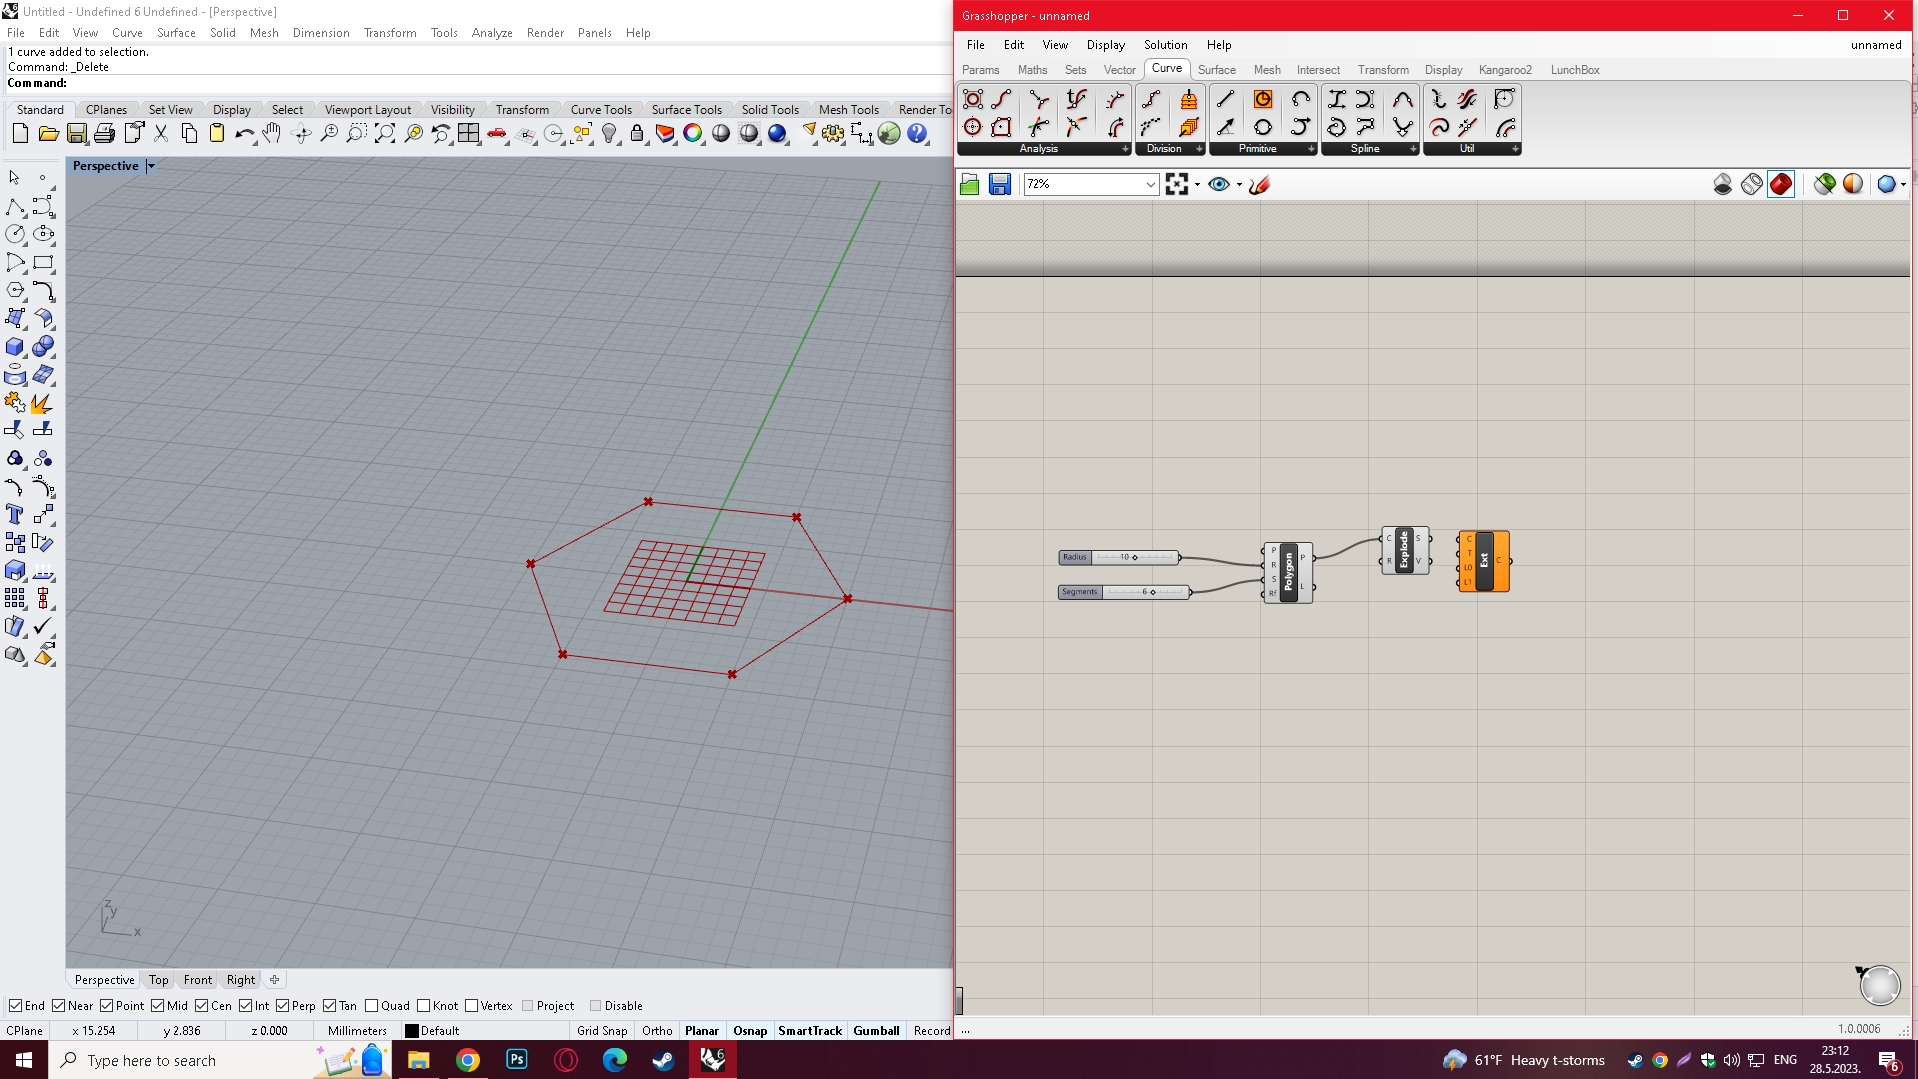
Task: Click the Cut scissors icon in Rhino
Action: (161, 133)
